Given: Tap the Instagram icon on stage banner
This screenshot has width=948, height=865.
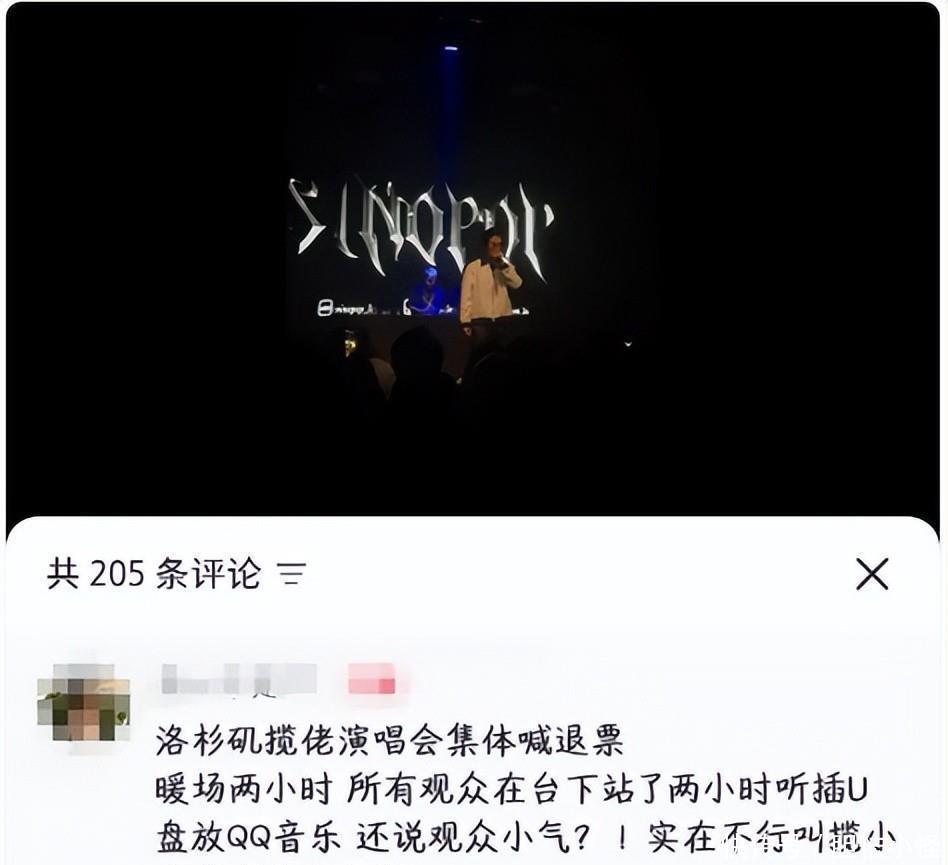Looking at the screenshot, I should pyautogui.click(x=326, y=309).
